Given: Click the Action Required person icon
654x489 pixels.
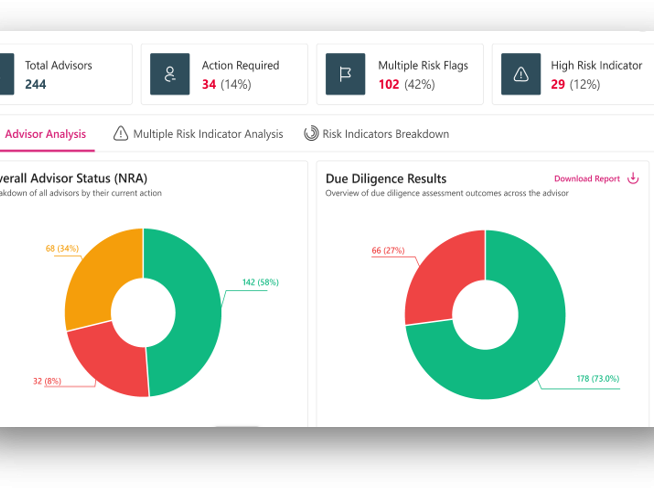Looking at the screenshot, I should coord(170,74).
